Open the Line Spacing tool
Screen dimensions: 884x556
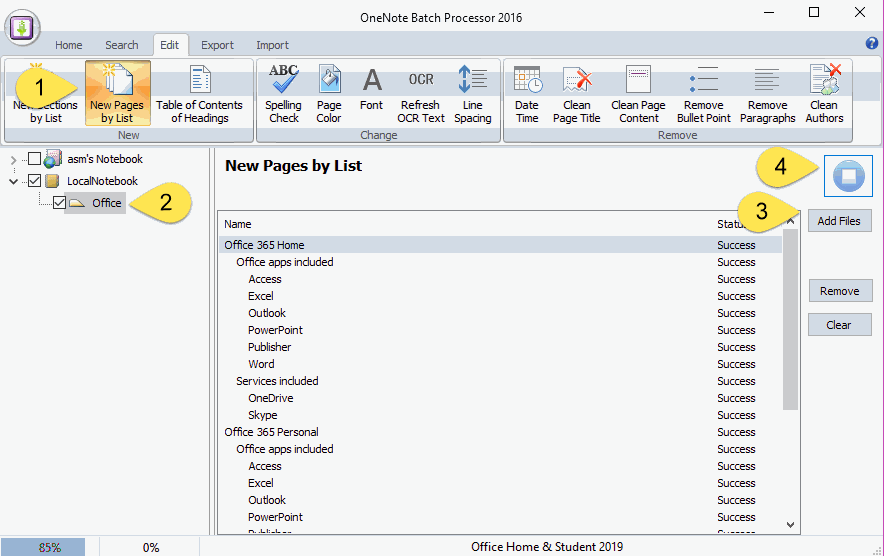(x=472, y=93)
